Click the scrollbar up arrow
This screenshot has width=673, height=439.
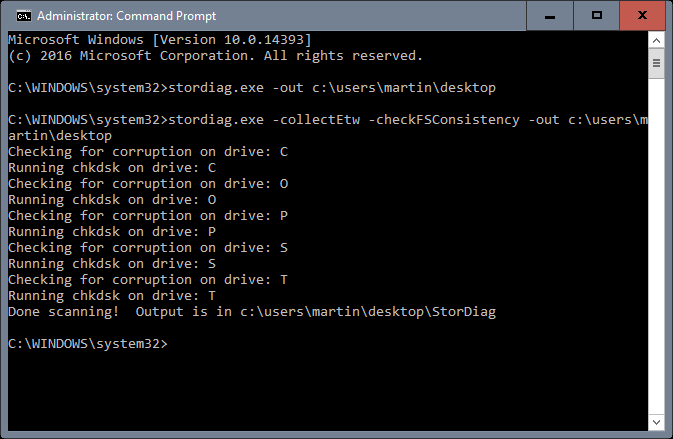pos(656,41)
